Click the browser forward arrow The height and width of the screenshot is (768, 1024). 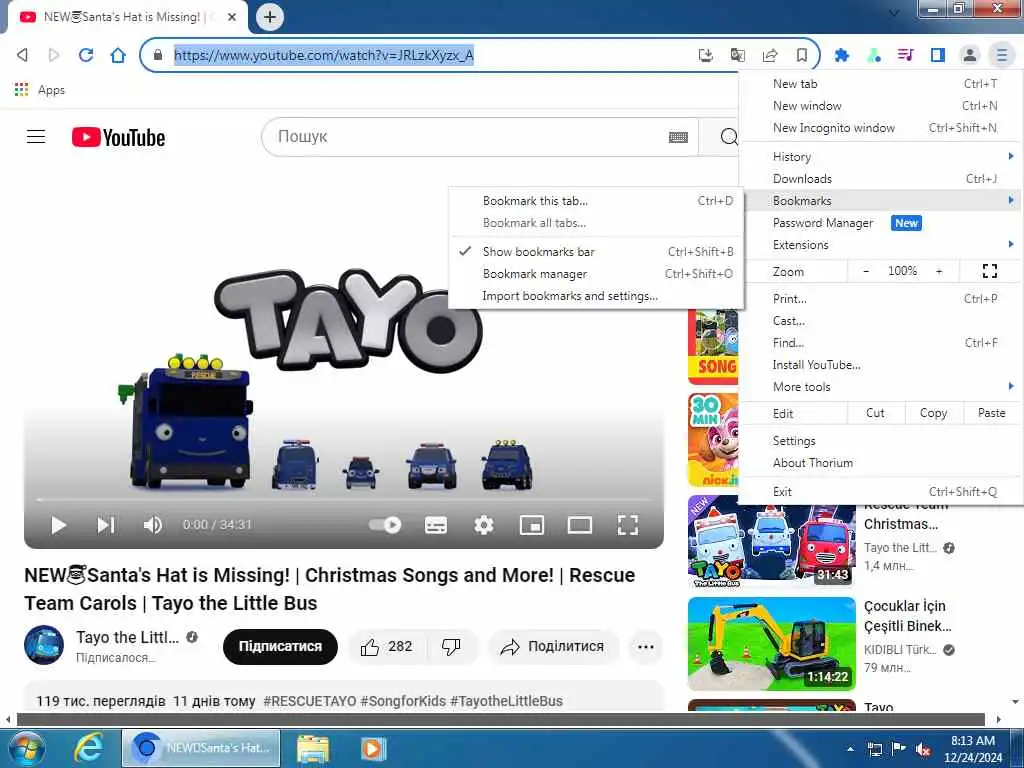click(x=54, y=55)
